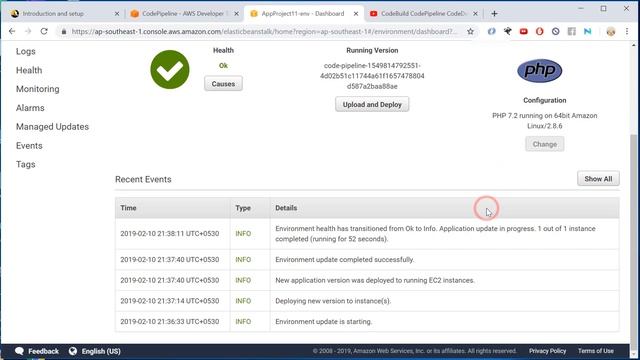The image size is (640, 360).
Task: Click the blue N extension icon
Action: (x=588, y=31)
